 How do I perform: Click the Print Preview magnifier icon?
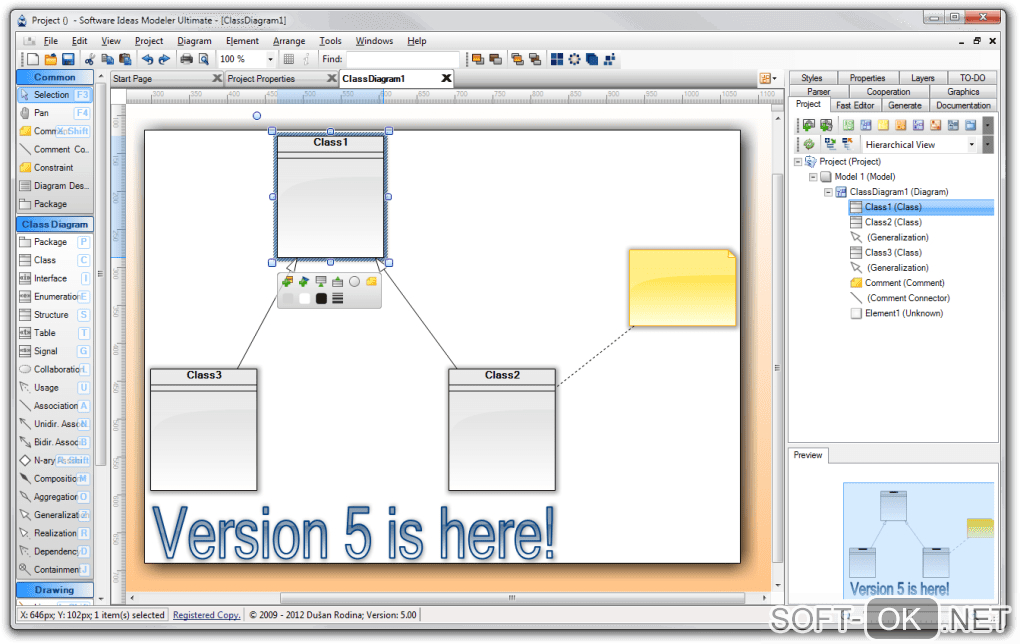pyautogui.click(x=204, y=59)
